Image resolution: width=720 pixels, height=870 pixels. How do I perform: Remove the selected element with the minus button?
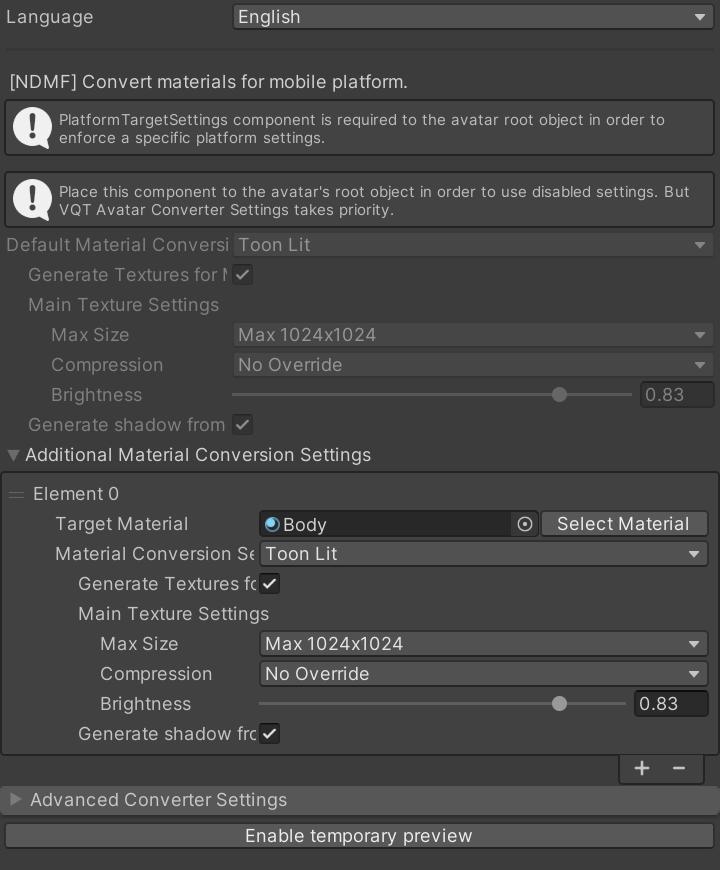coord(679,768)
